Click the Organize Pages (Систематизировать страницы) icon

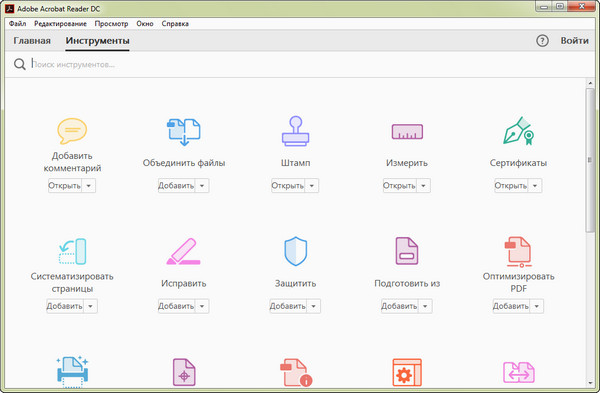[72, 251]
